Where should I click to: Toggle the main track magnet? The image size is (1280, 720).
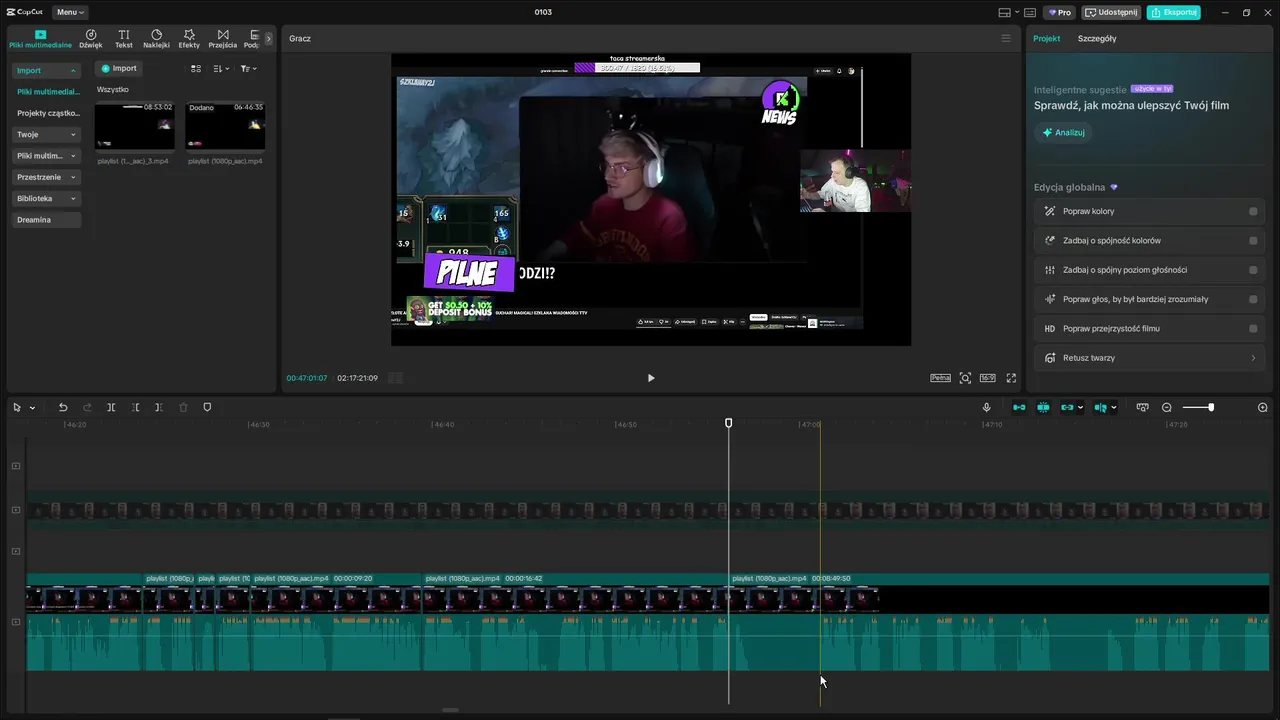[x=1019, y=407]
